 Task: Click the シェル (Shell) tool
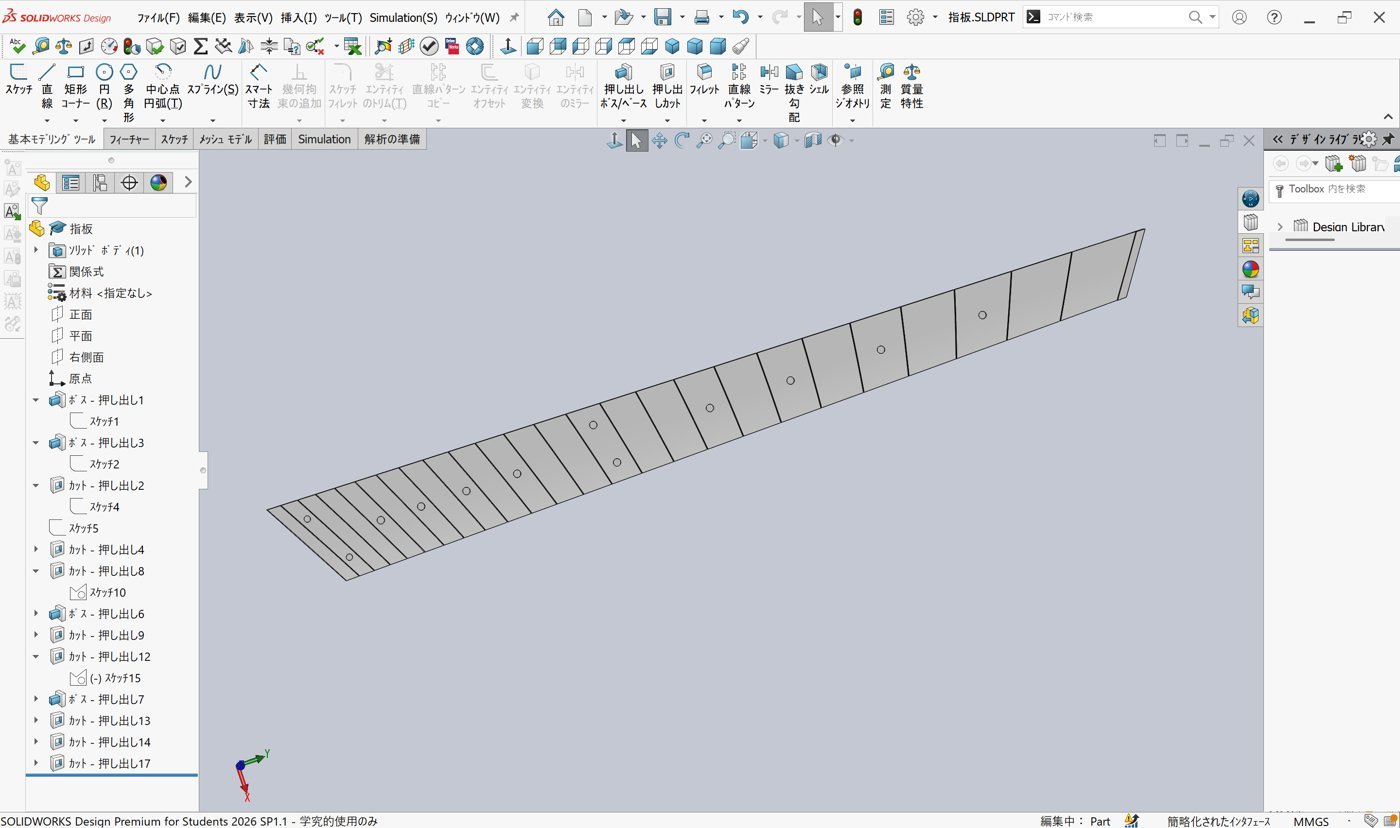coord(819,80)
